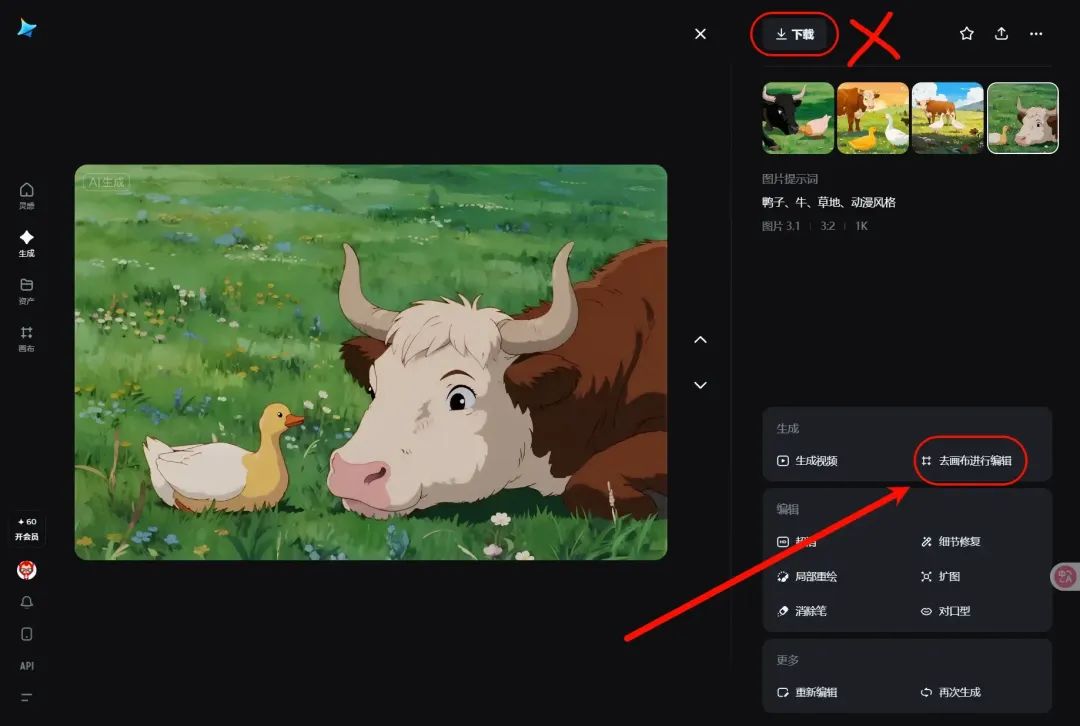Open the API link in sidebar
Screen dimensions: 1080x726
(27, 666)
